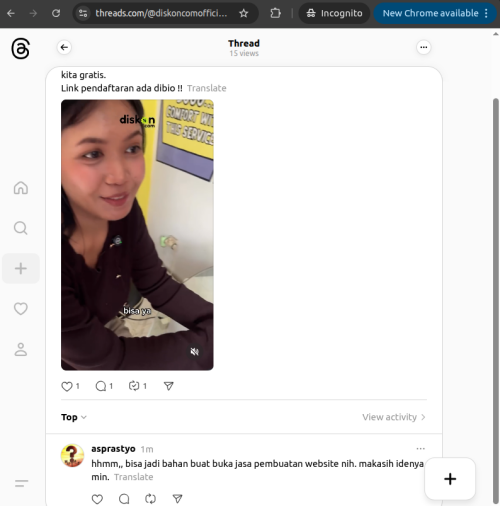Screen dimensions: 500x506
Task: Open View activity
Action: (x=394, y=417)
